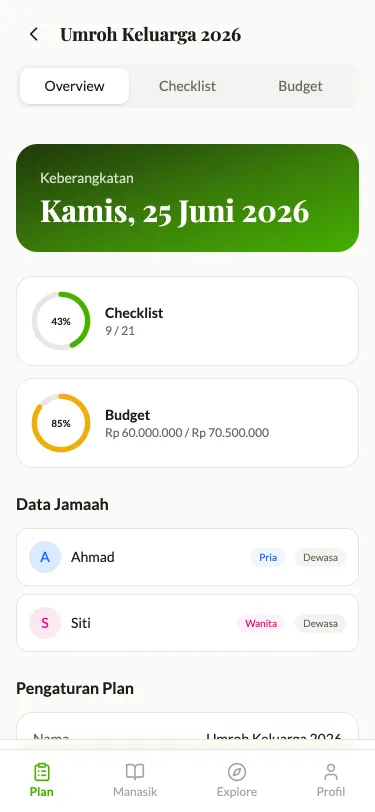Image resolution: width=375 pixels, height=812 pixels.
Task: Open the Budget Rp 60.000.000 card
Action: 188,423
